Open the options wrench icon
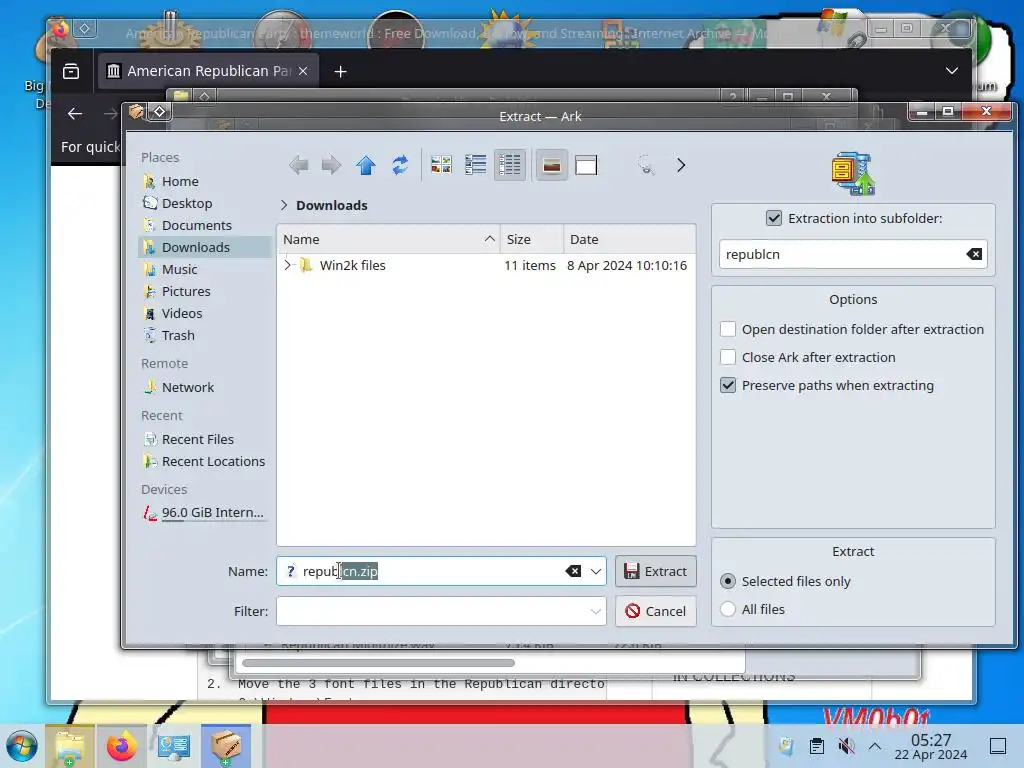This screenshot has width=1024, height=768. click(x=646, y=165)
